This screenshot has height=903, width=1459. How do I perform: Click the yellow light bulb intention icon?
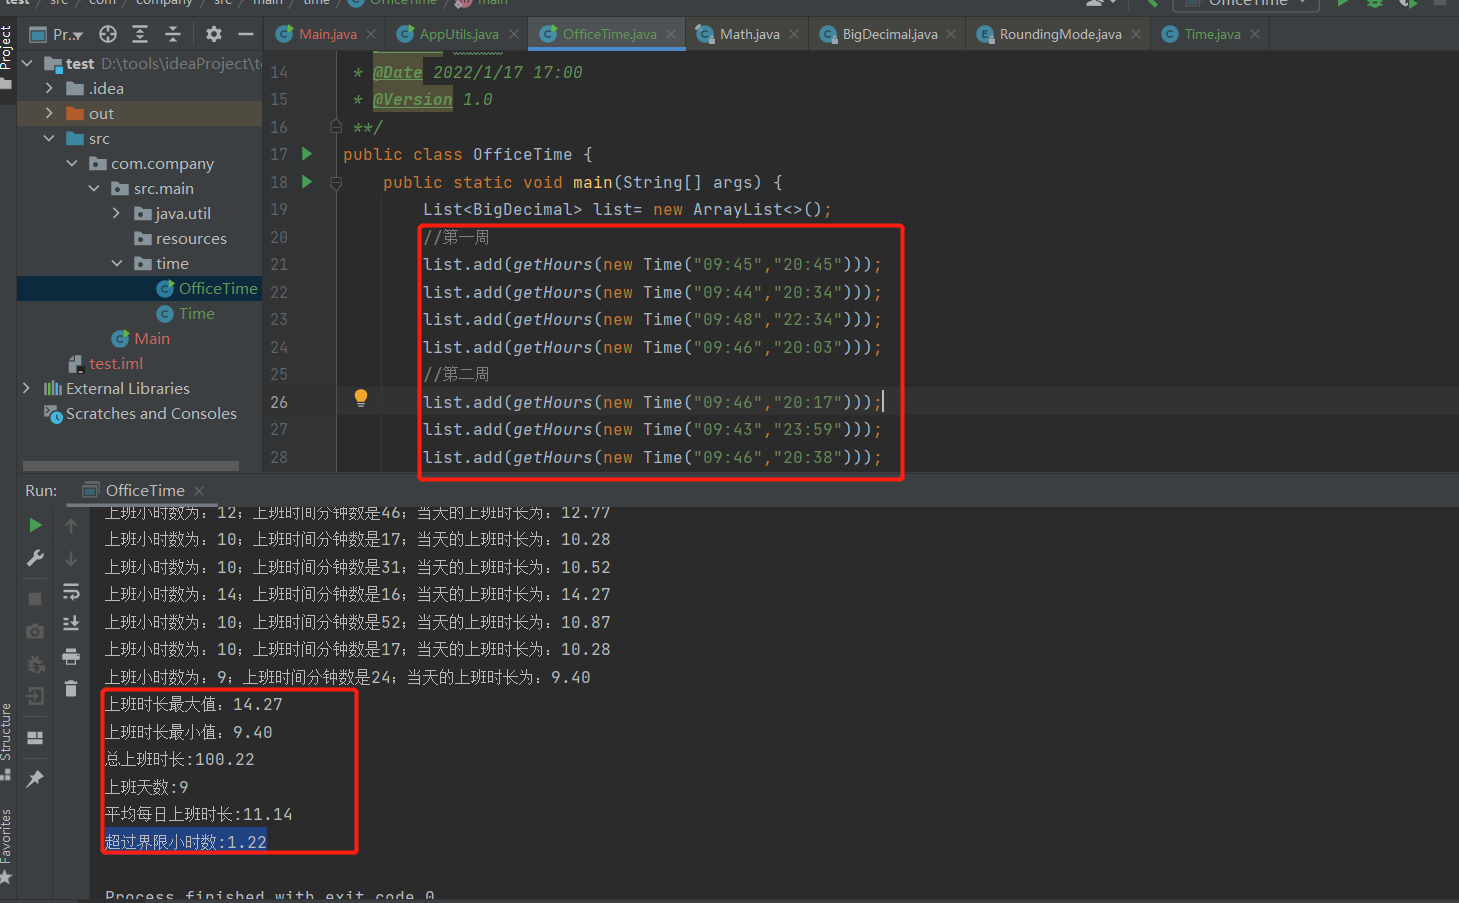[361, 398]
